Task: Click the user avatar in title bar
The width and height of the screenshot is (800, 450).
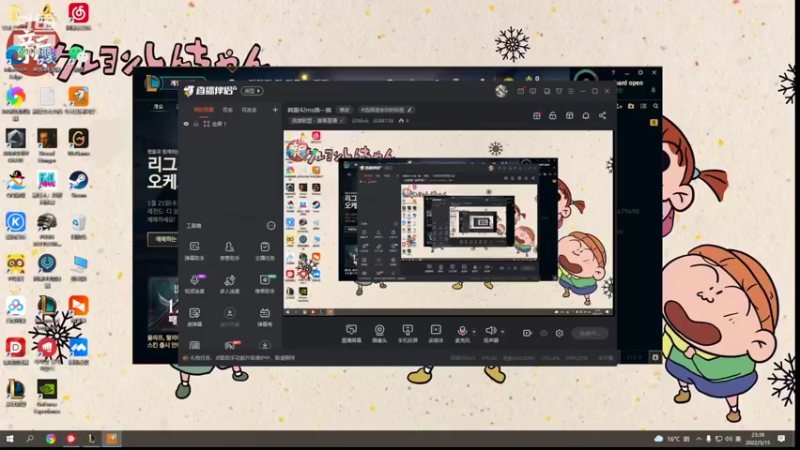Action: tap(501, 91)
